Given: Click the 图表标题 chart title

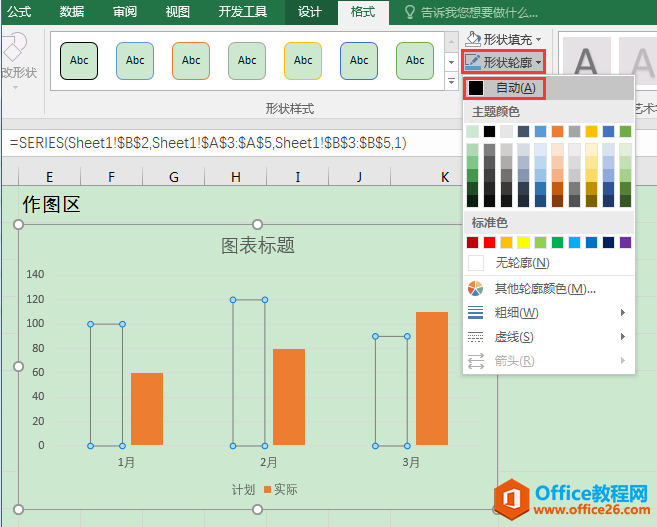Looking at the screenshot, I should 258,245.
